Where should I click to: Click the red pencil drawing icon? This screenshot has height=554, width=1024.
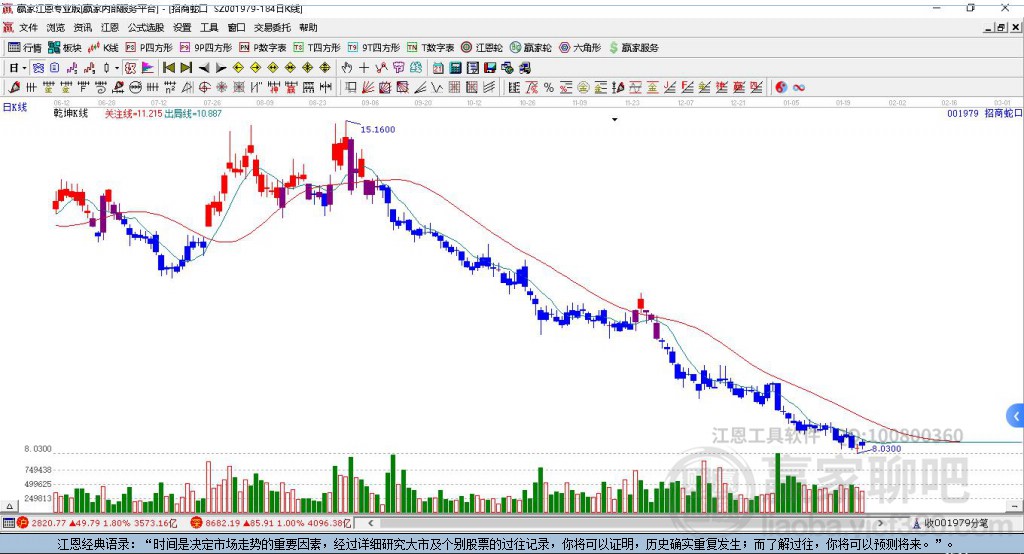click(14, 88)
